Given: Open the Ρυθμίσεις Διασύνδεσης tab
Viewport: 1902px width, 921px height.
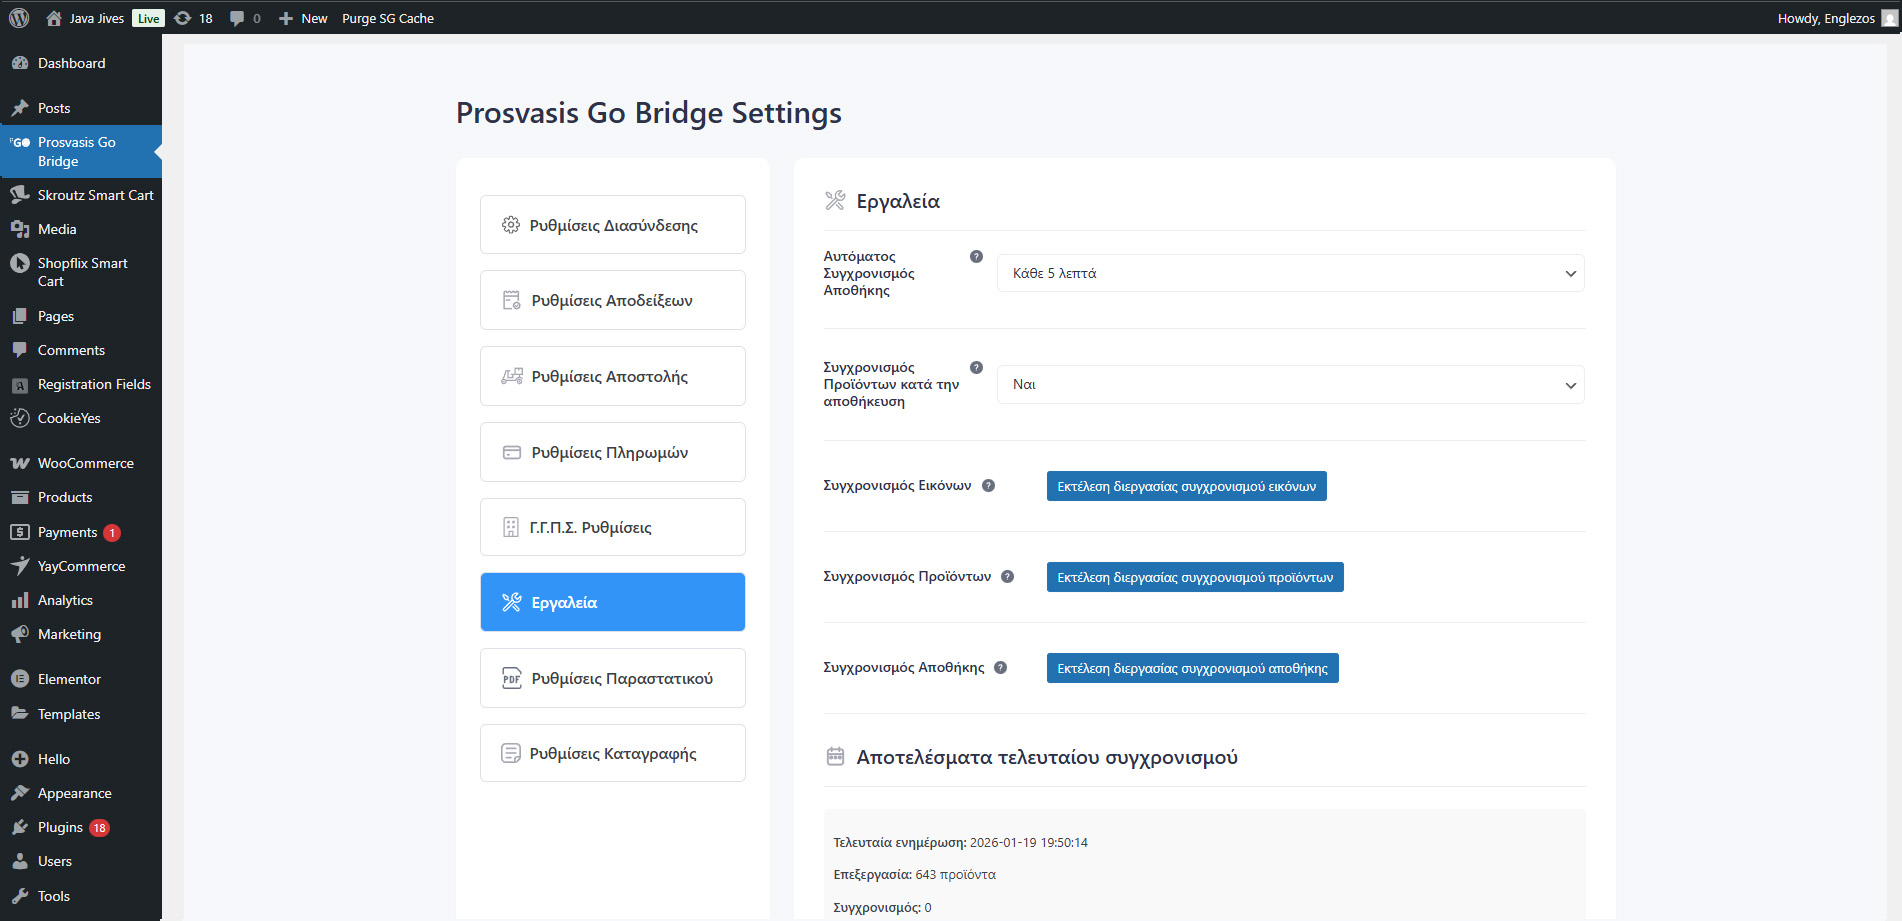Looking at the screenshot, I should coord(612,225).
